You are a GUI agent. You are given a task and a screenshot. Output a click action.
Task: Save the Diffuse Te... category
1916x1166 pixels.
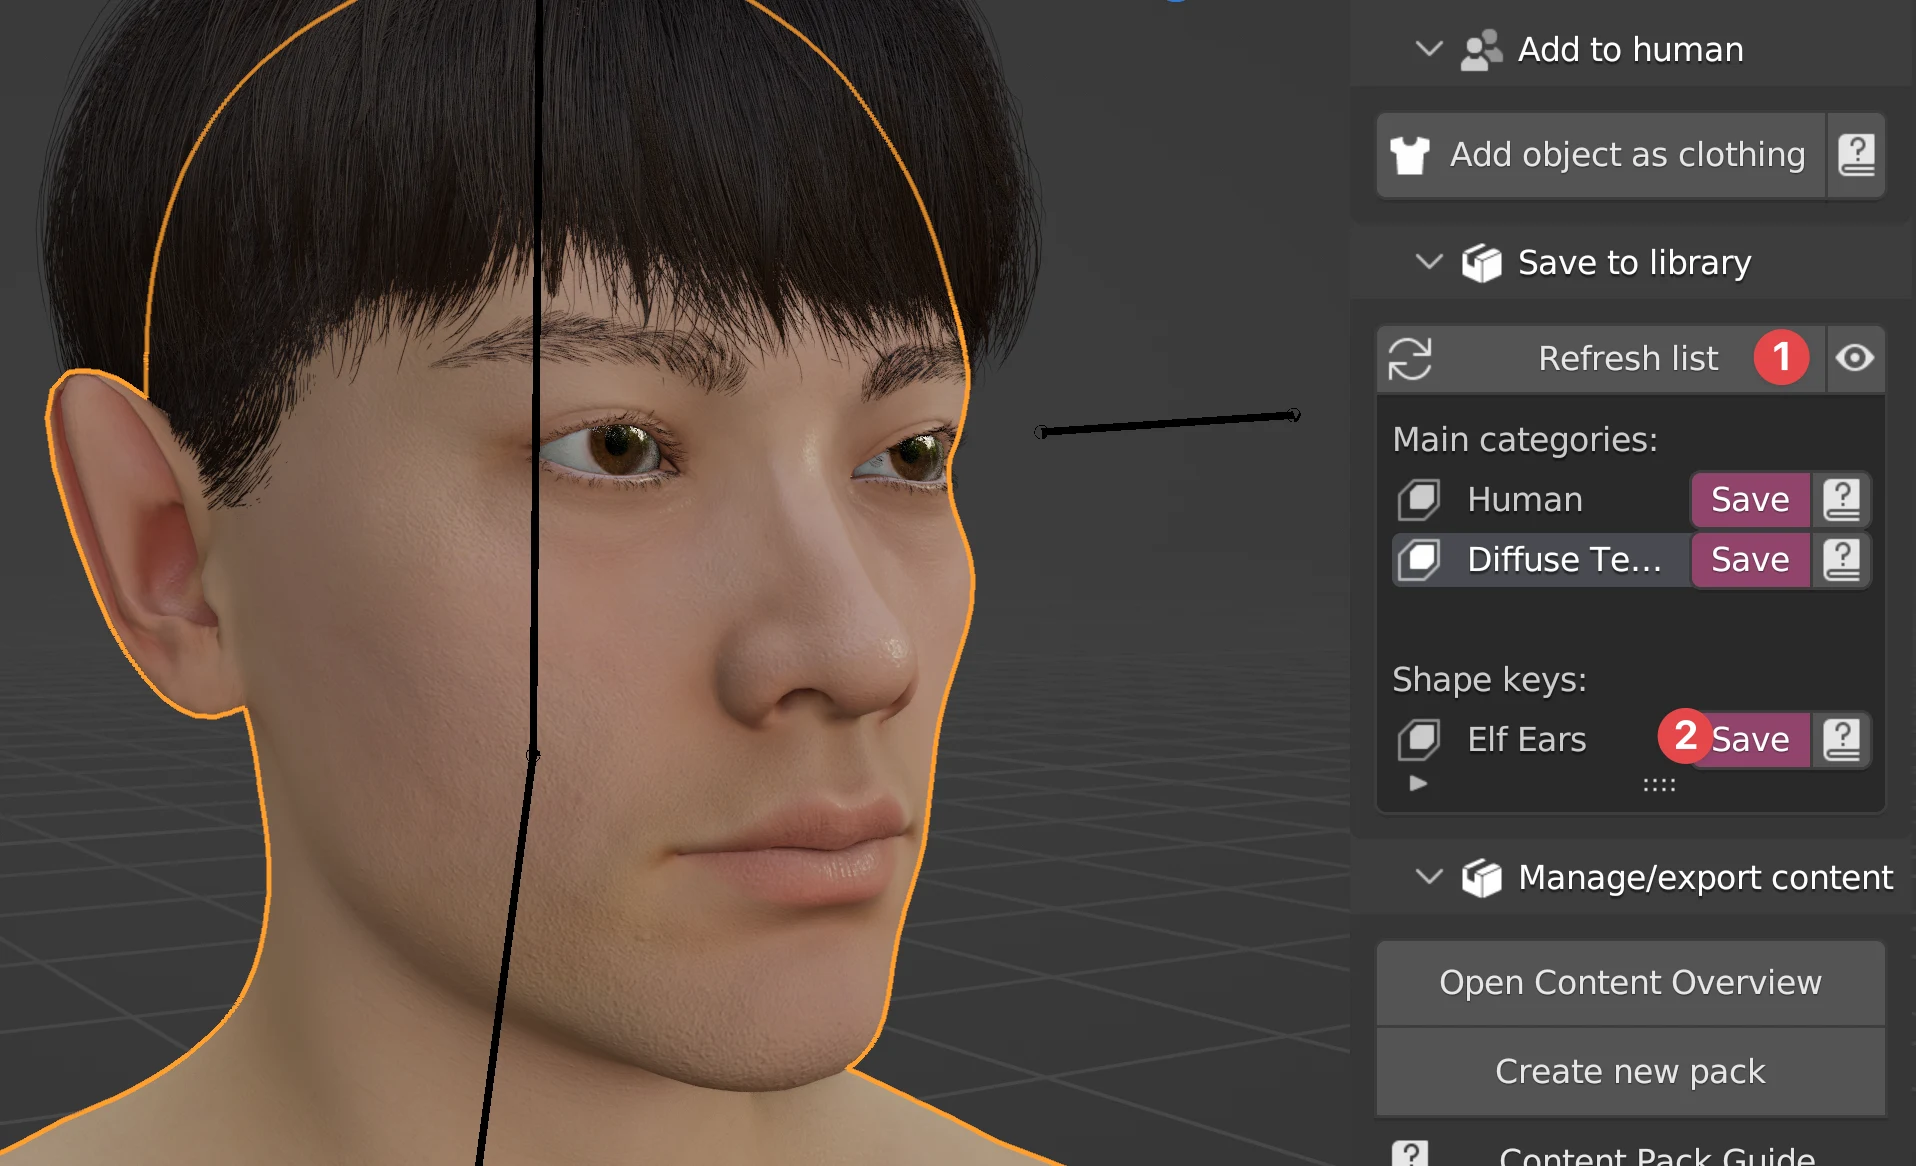(x=1750, y=559)
